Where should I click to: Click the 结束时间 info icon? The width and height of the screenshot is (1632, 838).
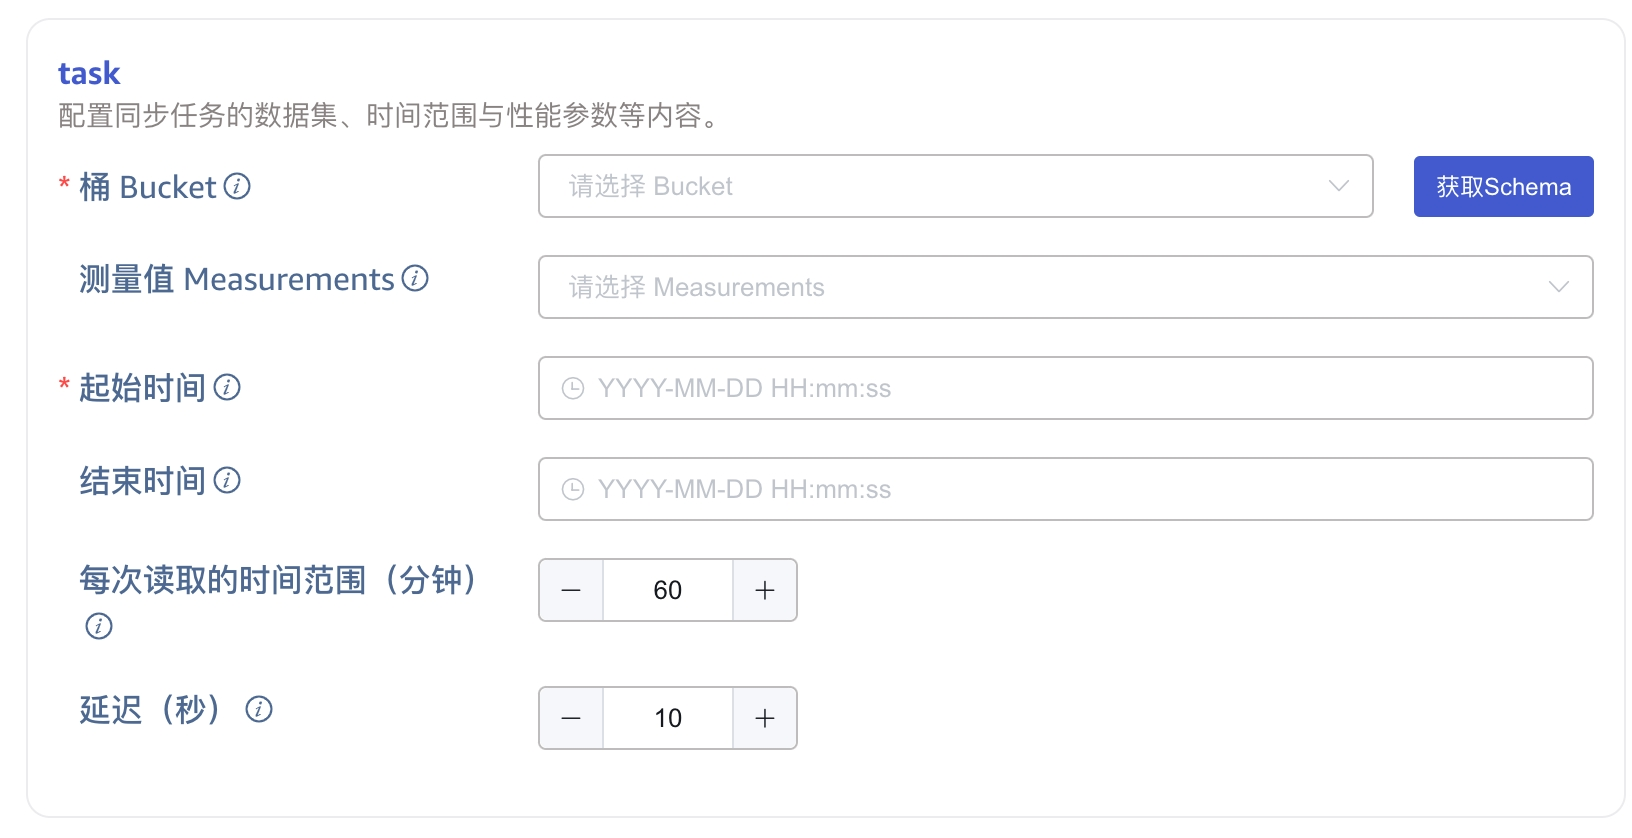[x=227, y=481]
